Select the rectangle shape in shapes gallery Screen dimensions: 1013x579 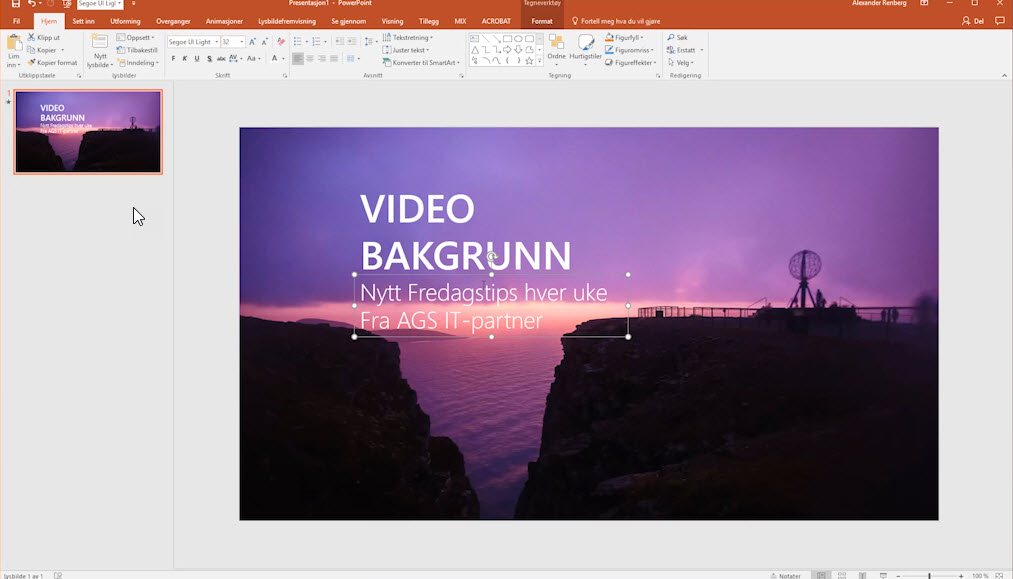(x=508, y=39)
